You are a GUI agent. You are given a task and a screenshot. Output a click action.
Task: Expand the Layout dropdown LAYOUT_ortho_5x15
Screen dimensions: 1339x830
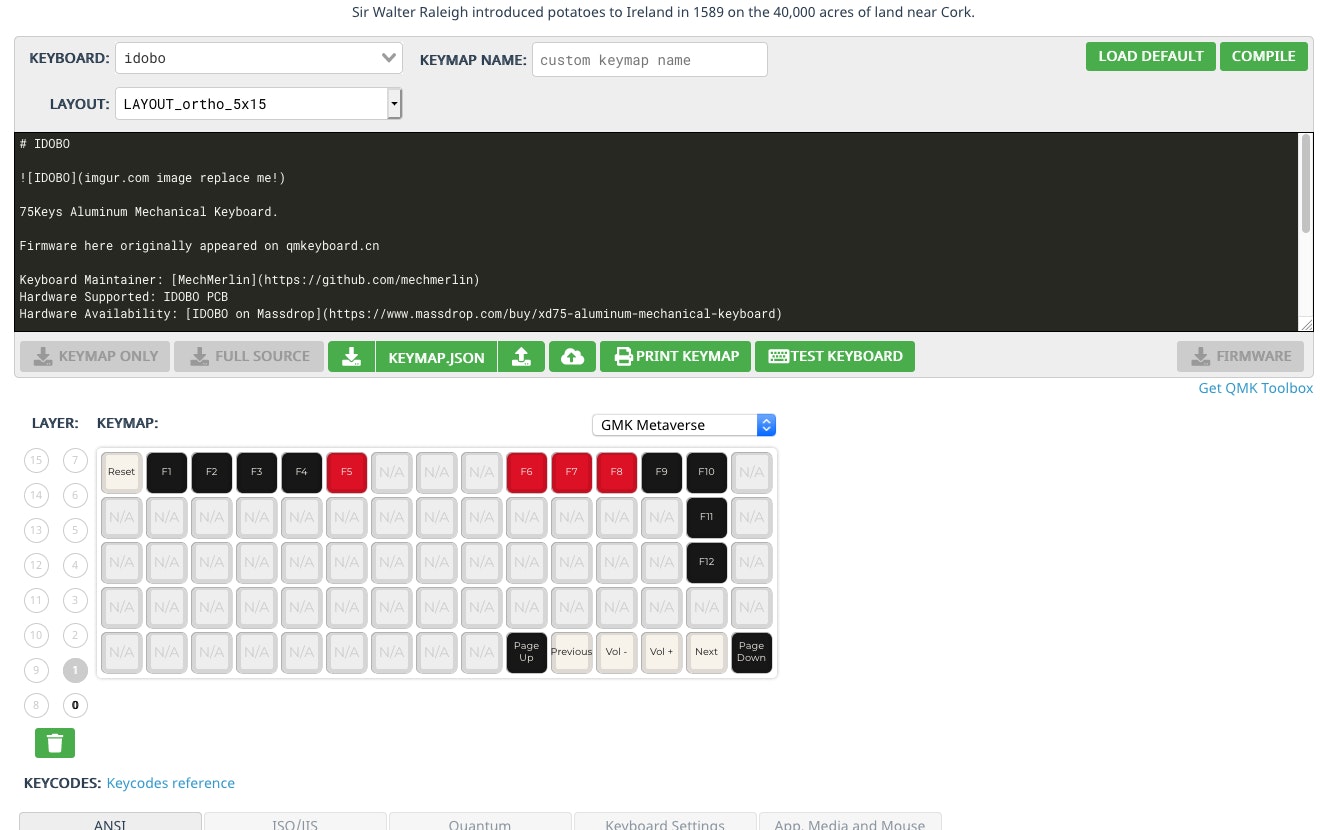pyautogui.click(x=258, y=104)
